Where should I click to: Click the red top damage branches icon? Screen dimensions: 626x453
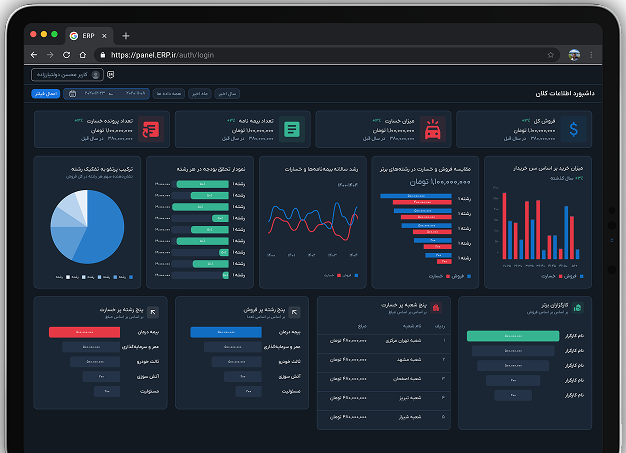(x=436, y=305)
